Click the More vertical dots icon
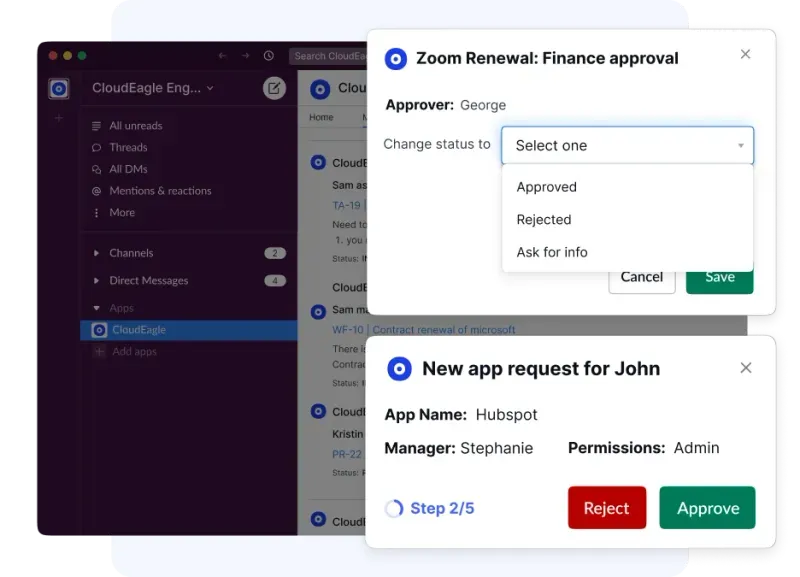The height and width of the screenshot is (577, 800). point(96,213)
